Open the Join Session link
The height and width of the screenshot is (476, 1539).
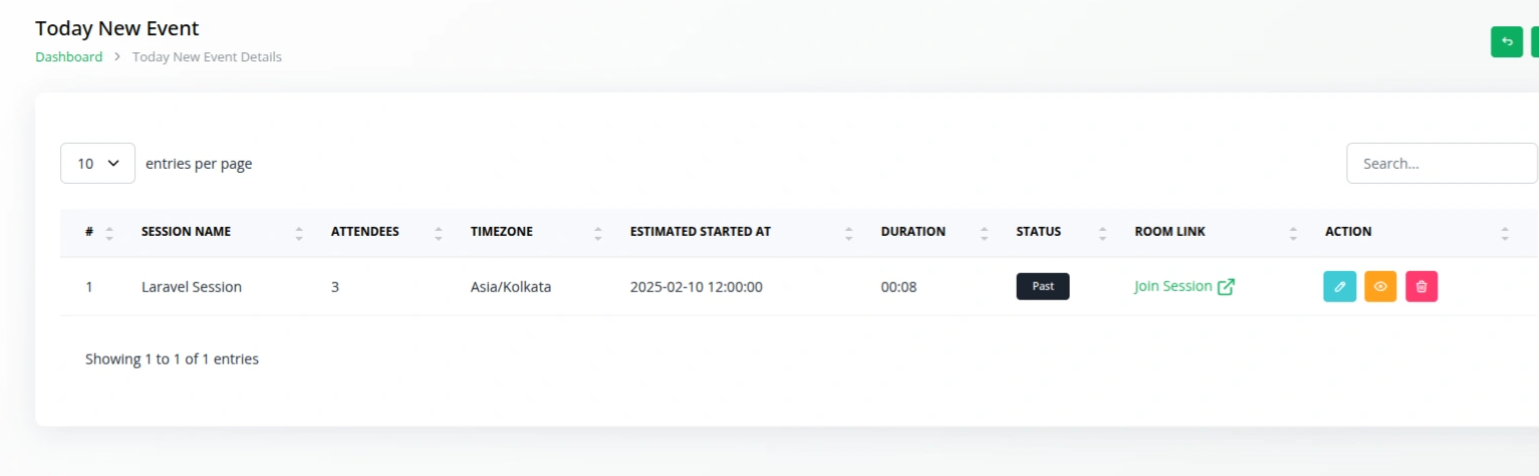point(1173,286)
